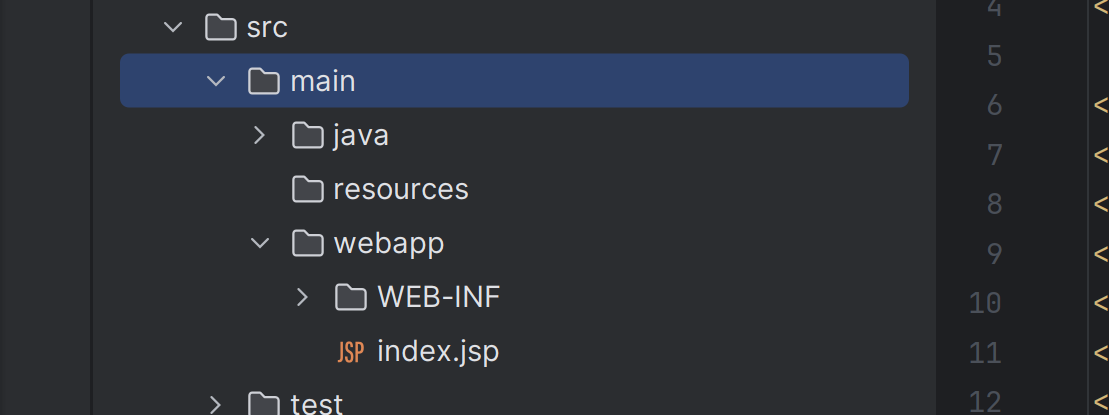Click the test folder icon
Viewport: 1109px width, 415px height.
(264, 404)
